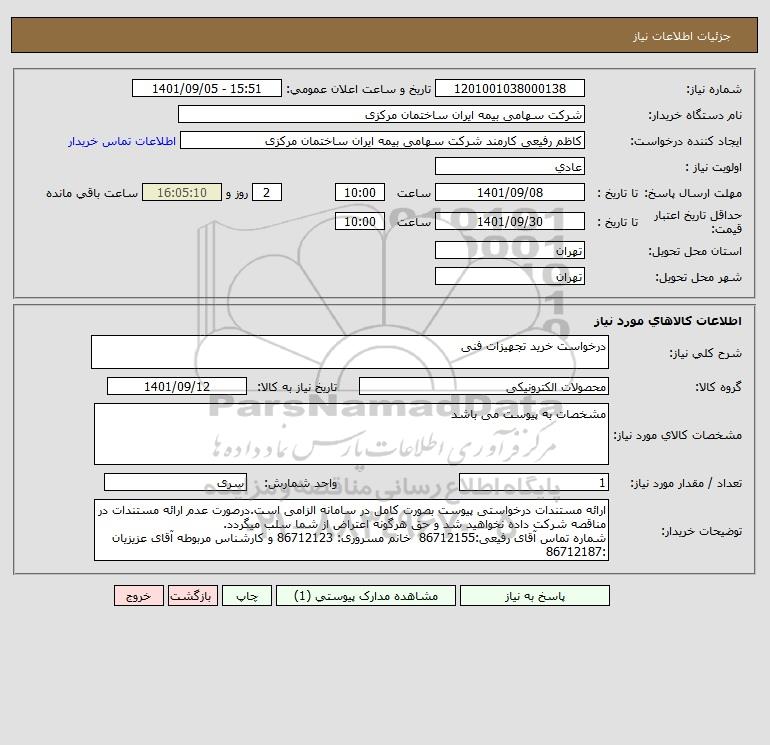Viewport: 770px width, 745px height.
Task: Click the بازگشت back button
Action: pyautogui.click(x=192, y=596)
